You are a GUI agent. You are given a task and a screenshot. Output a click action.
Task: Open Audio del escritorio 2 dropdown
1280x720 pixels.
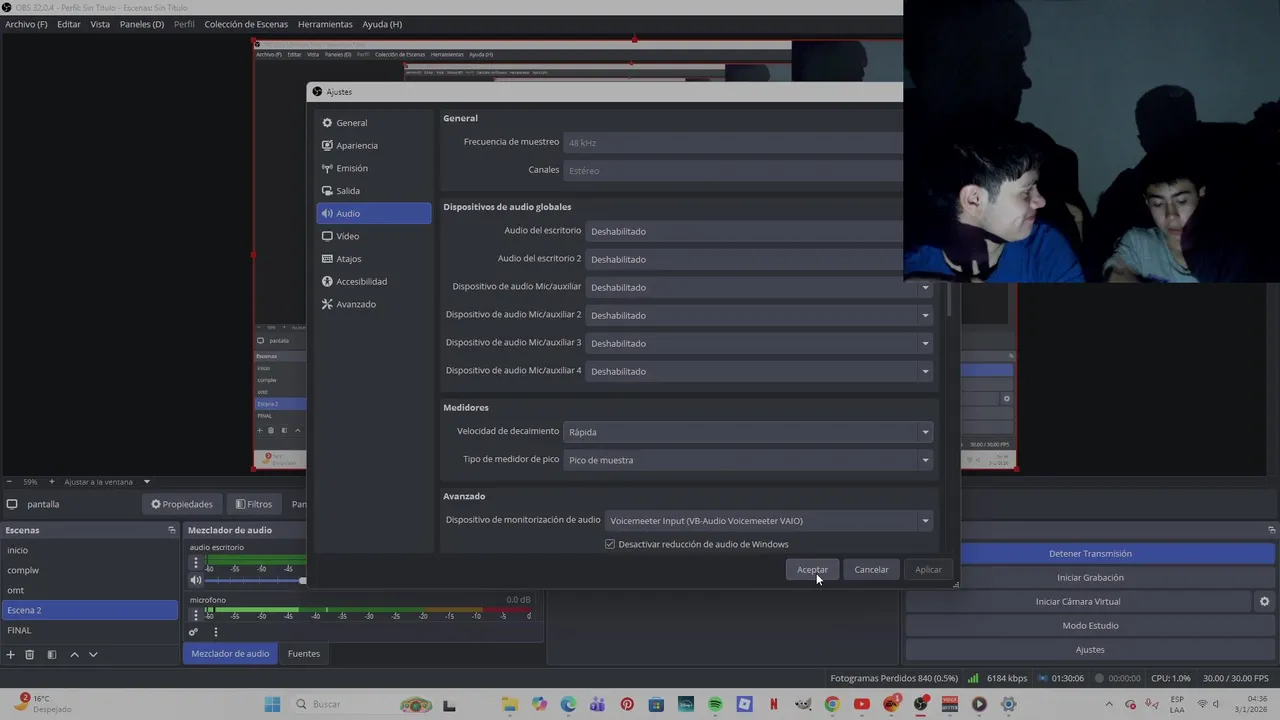pyautogui.click(x=744, y=259)
